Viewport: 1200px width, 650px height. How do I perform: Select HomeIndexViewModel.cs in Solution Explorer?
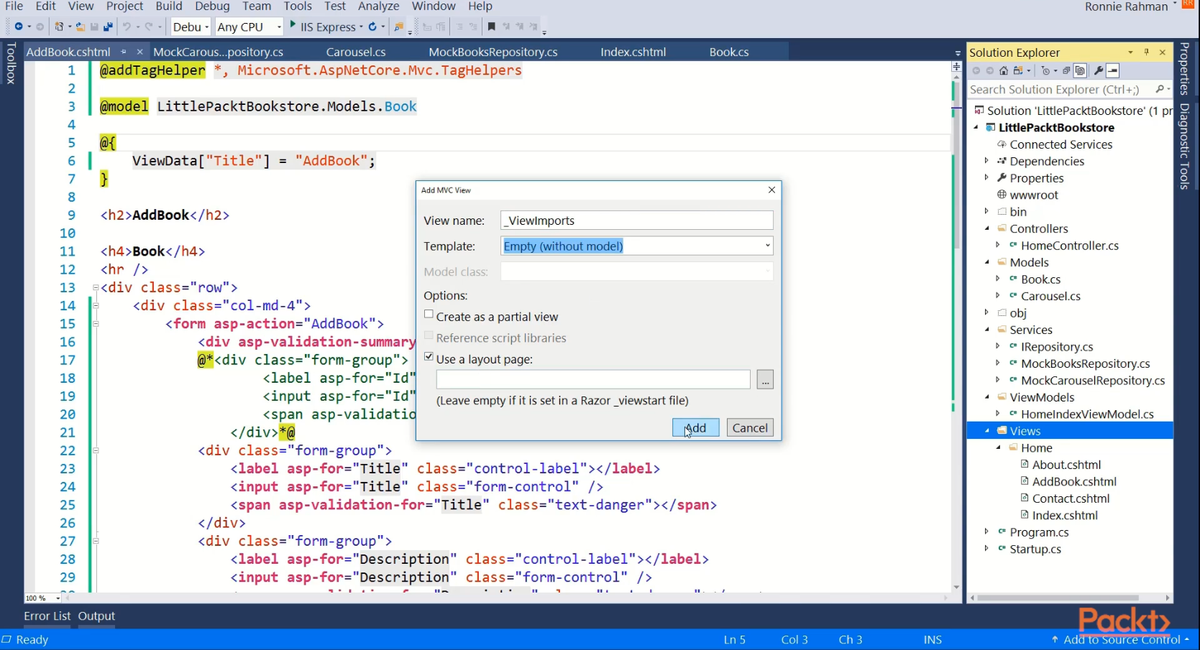coord(1086,414)
